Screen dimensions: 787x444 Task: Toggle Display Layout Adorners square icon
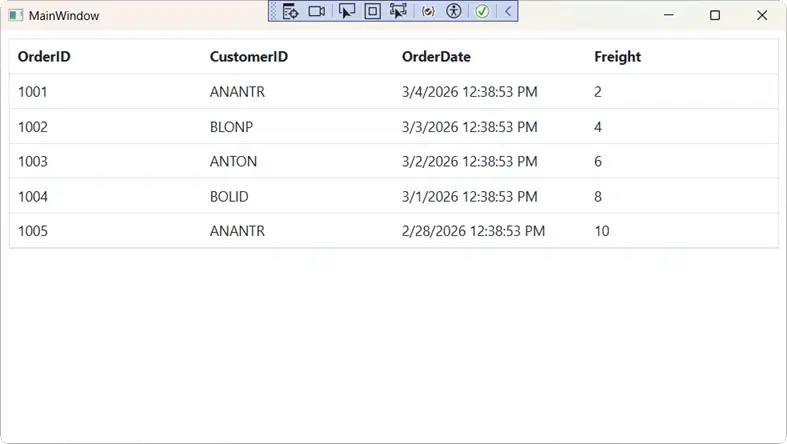(x=372, y=11)
